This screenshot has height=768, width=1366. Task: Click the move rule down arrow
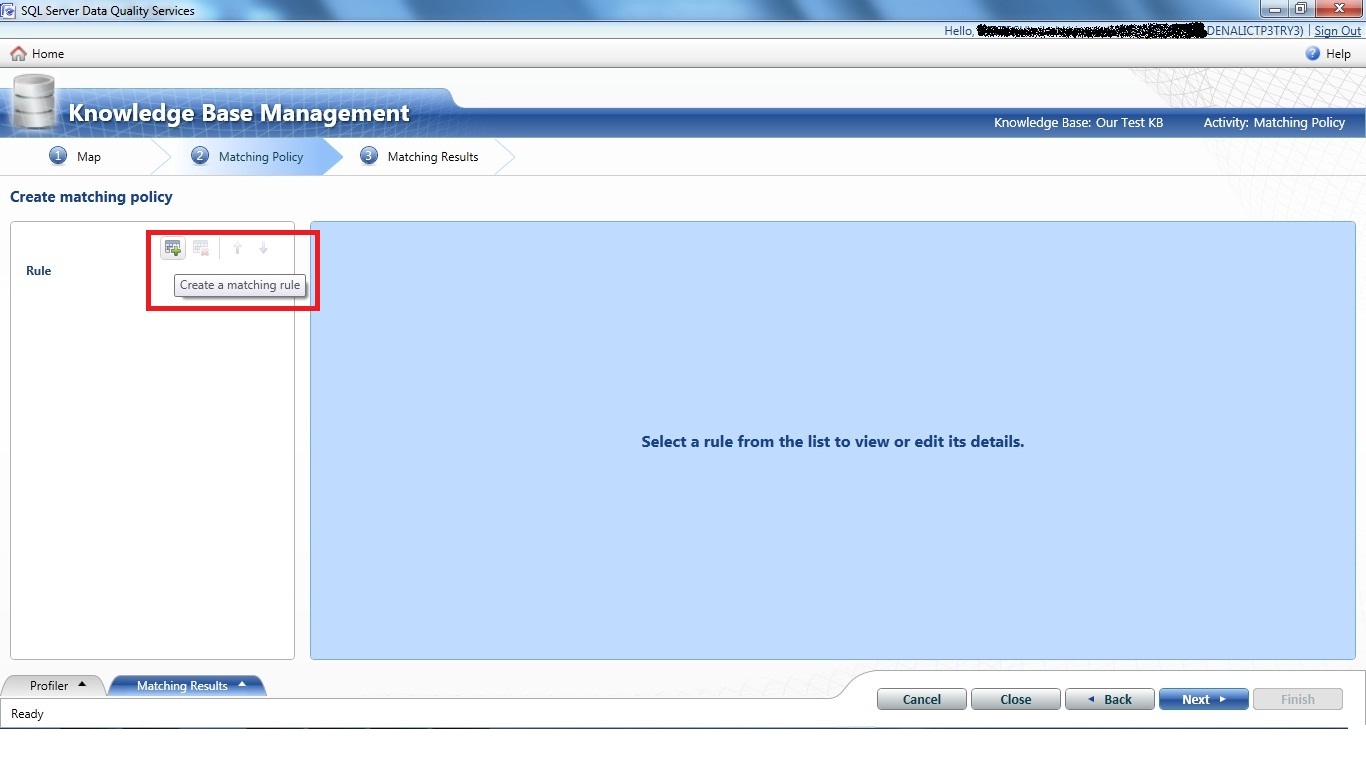(263, 248)
